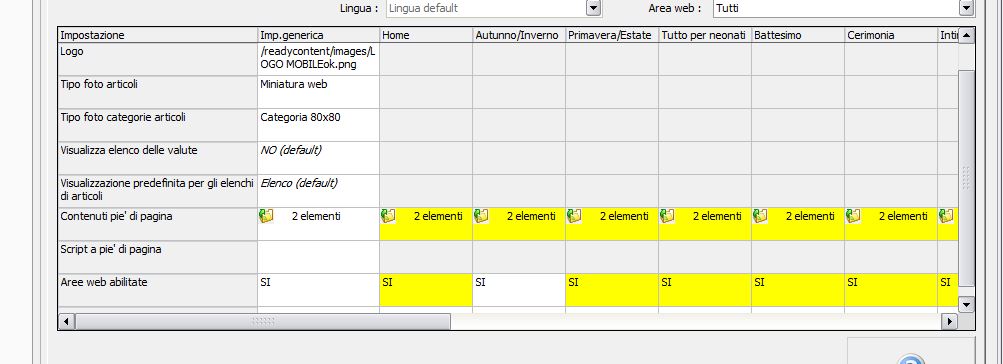Select the 'Categoria 80x80' cell
Screen dimensions: 1003x364
(x=319, y=125)
